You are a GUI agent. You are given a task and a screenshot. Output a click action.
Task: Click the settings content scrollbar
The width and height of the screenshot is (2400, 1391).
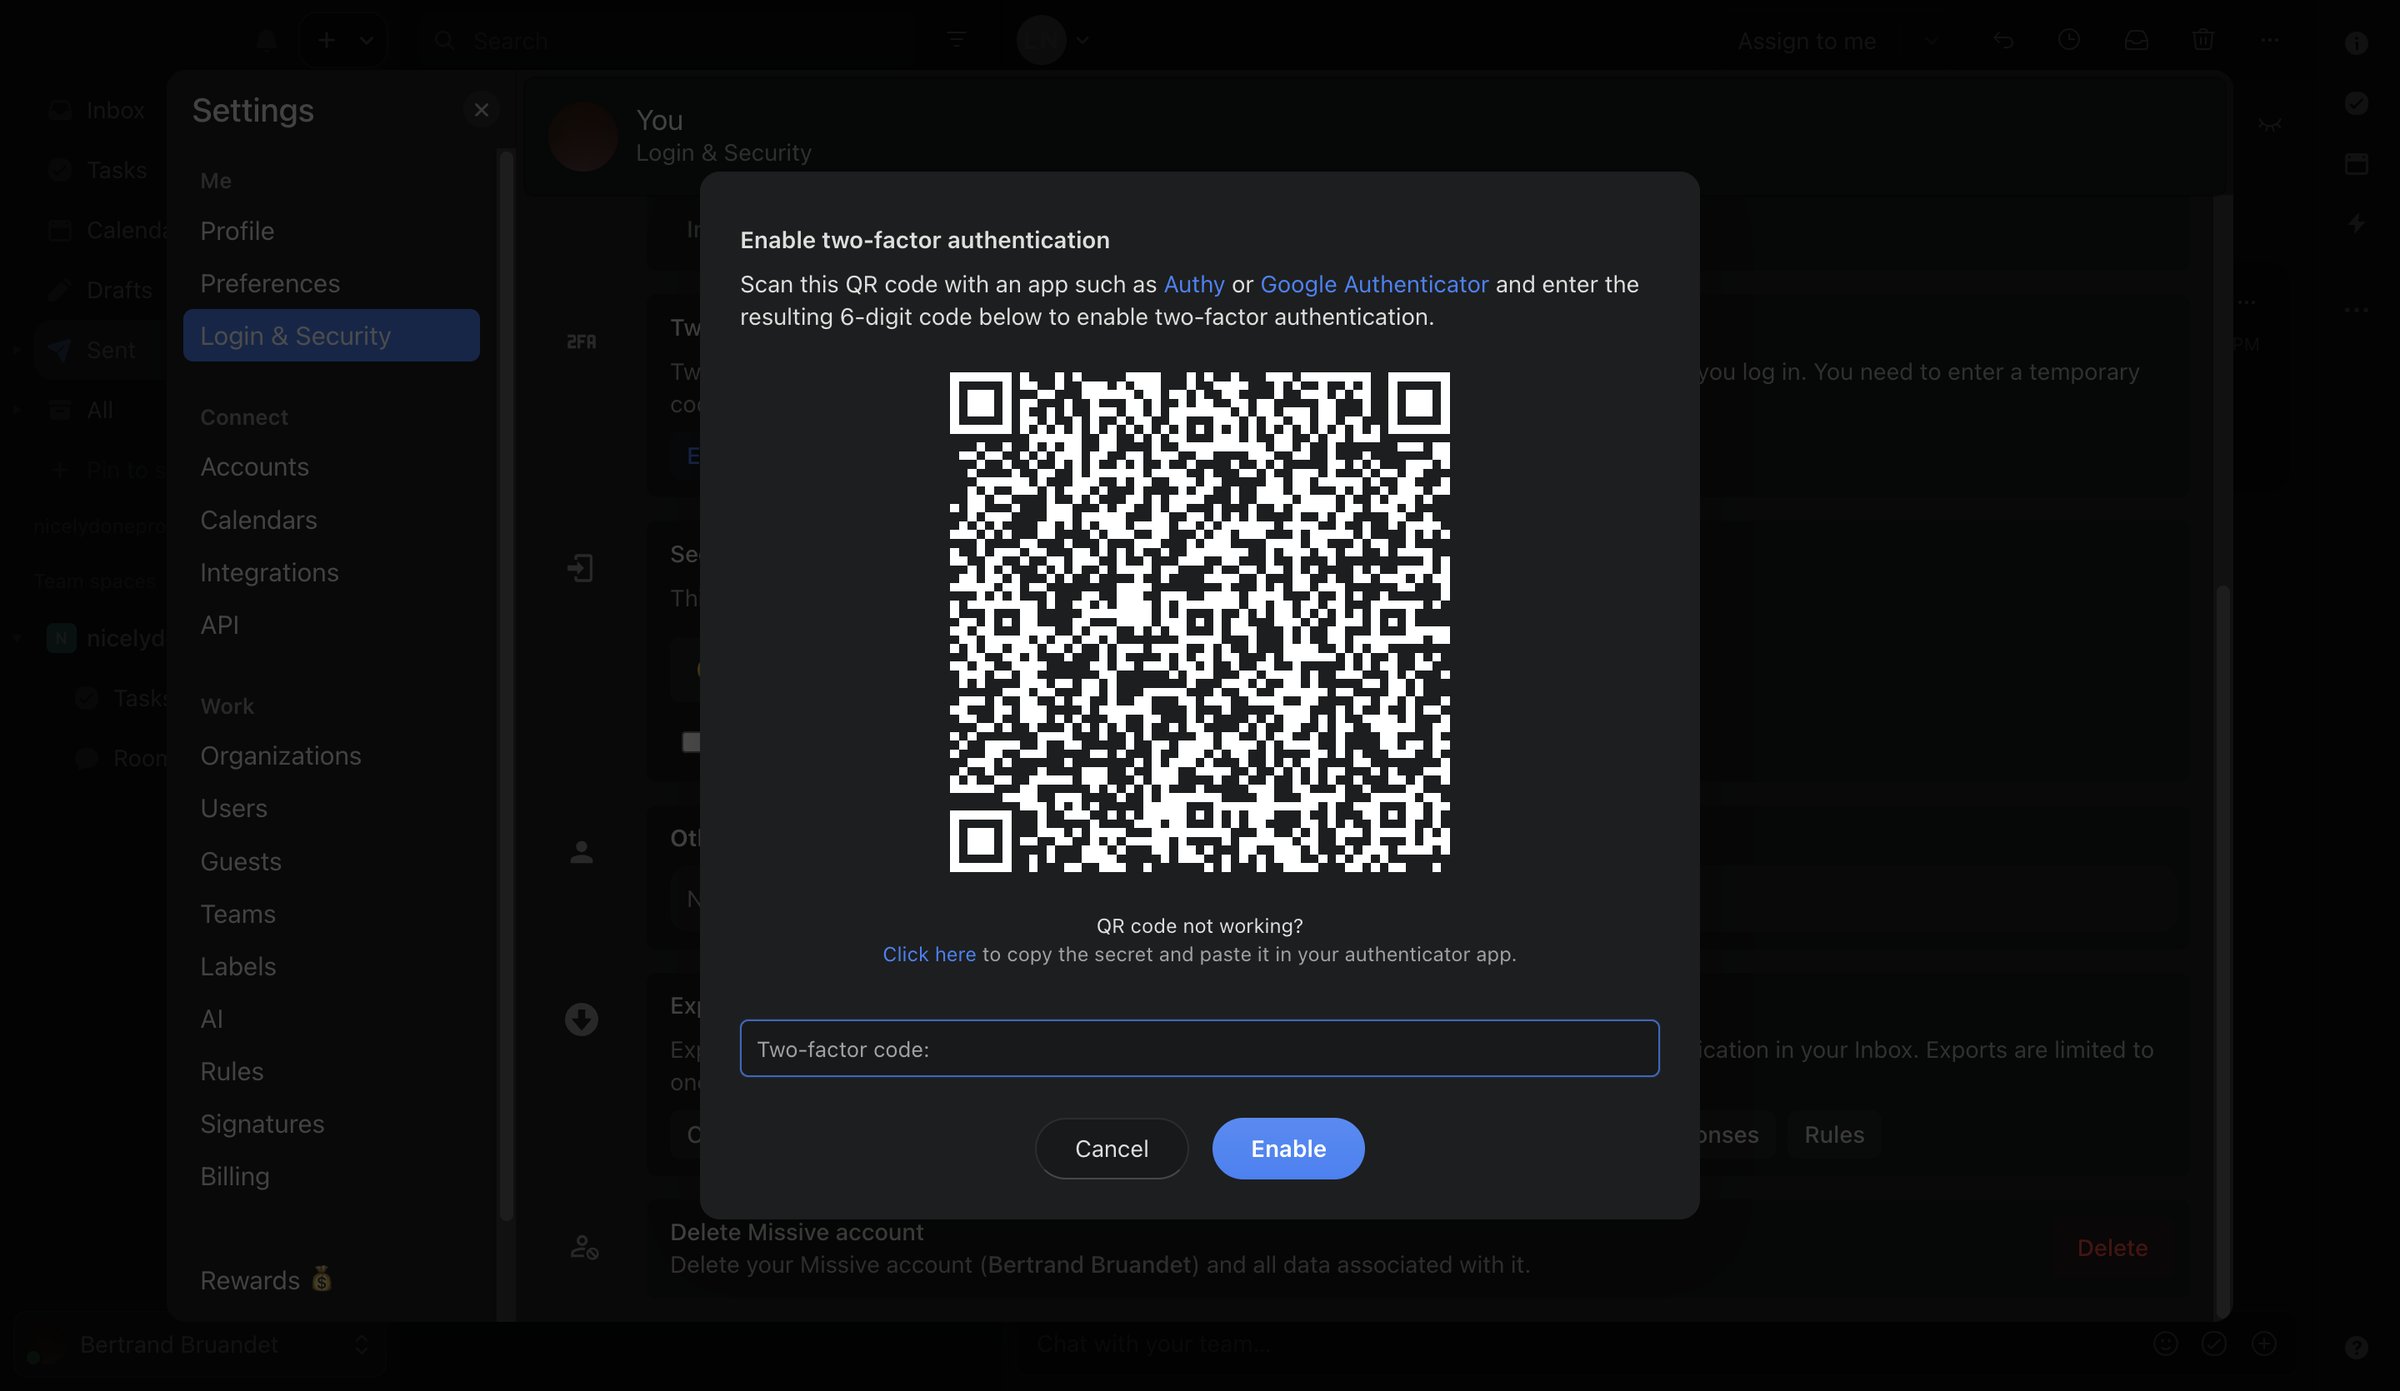(2222, 950)
